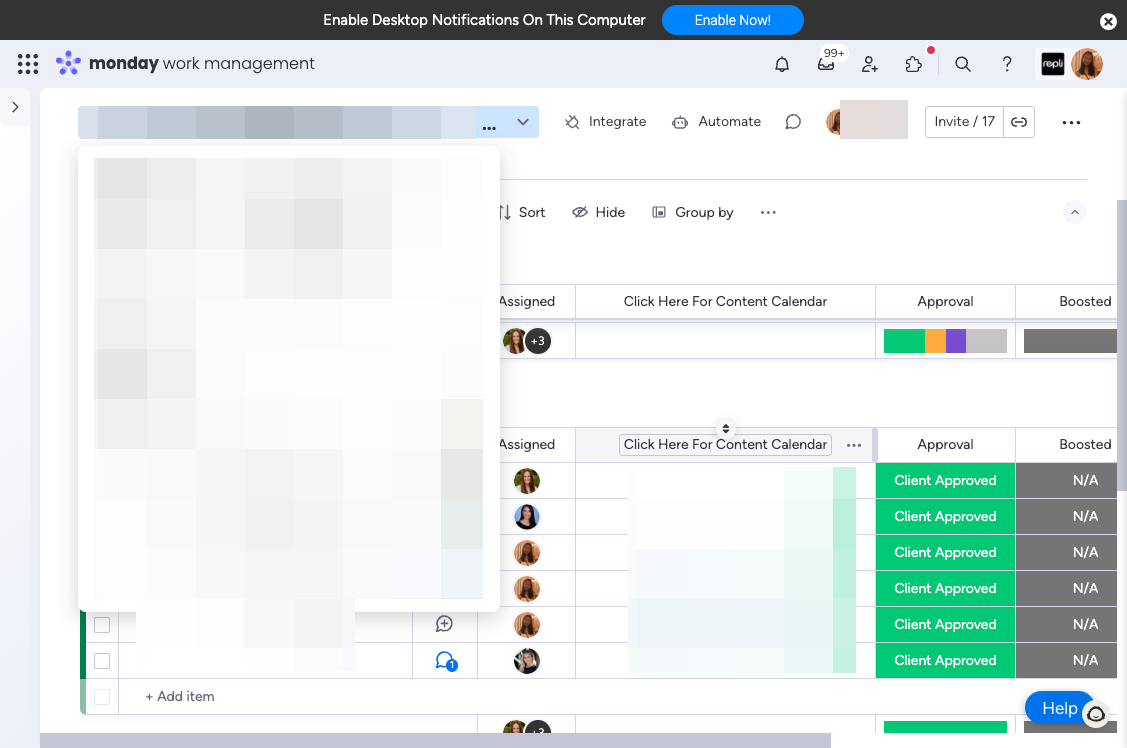The image size is (1127, 748).
Task: Copy the board link icon
Action: coord(1019,122)
